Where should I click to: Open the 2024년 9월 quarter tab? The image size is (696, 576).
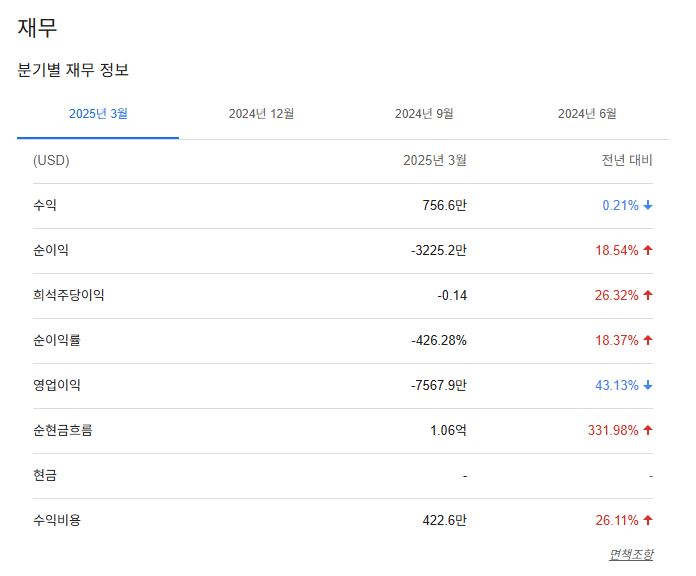pos(424,114)
